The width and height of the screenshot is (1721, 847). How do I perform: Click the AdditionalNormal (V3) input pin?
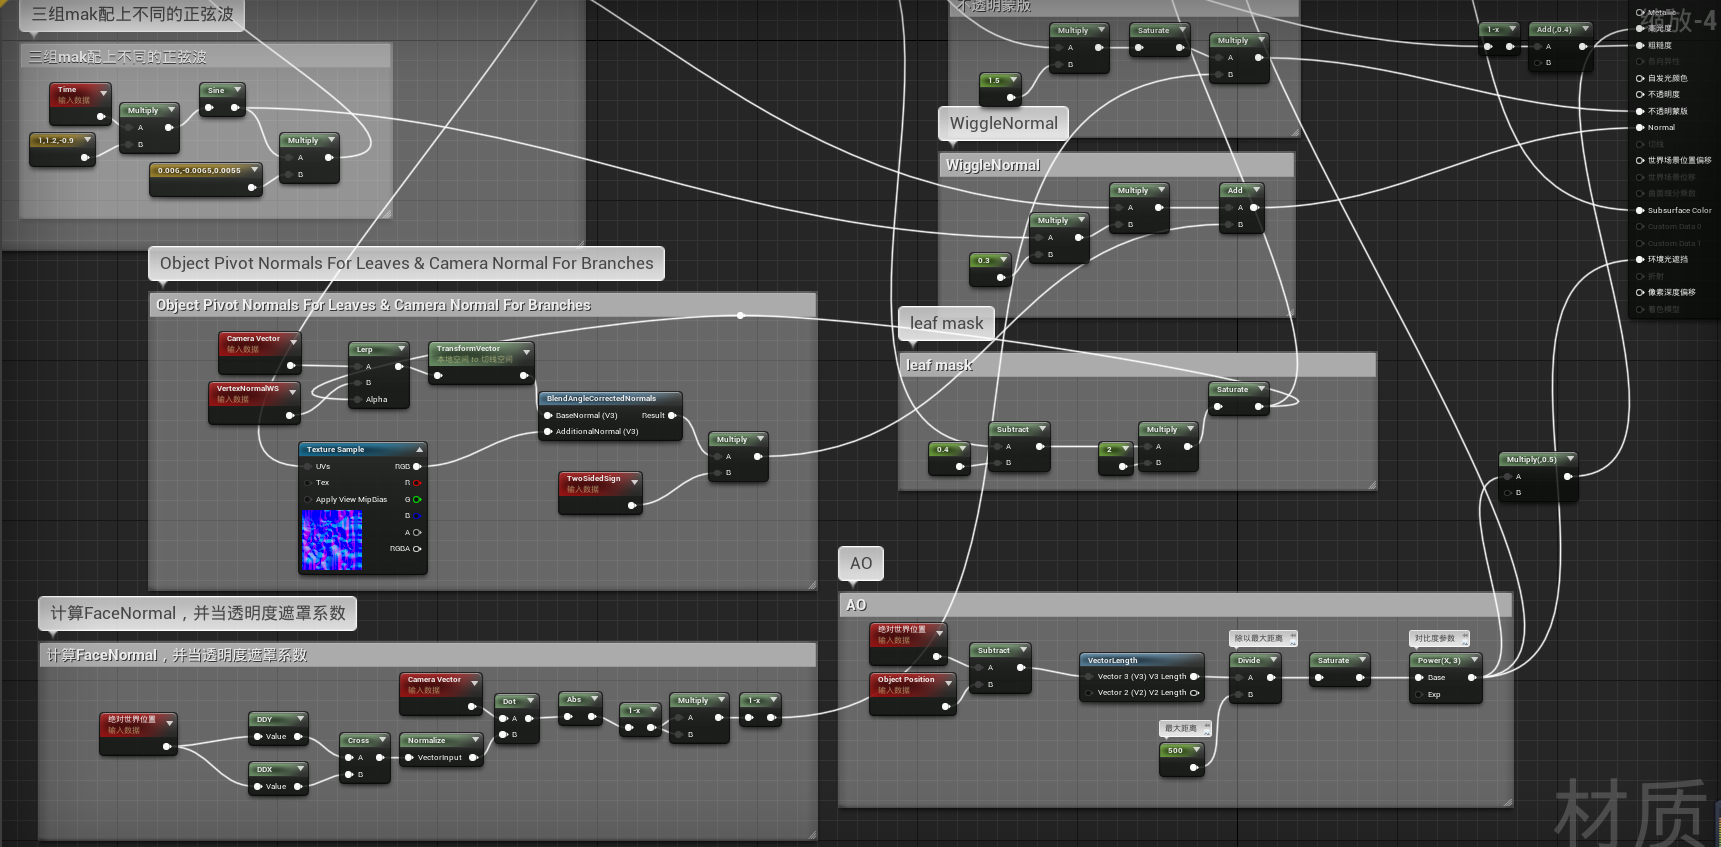(548, 431)
